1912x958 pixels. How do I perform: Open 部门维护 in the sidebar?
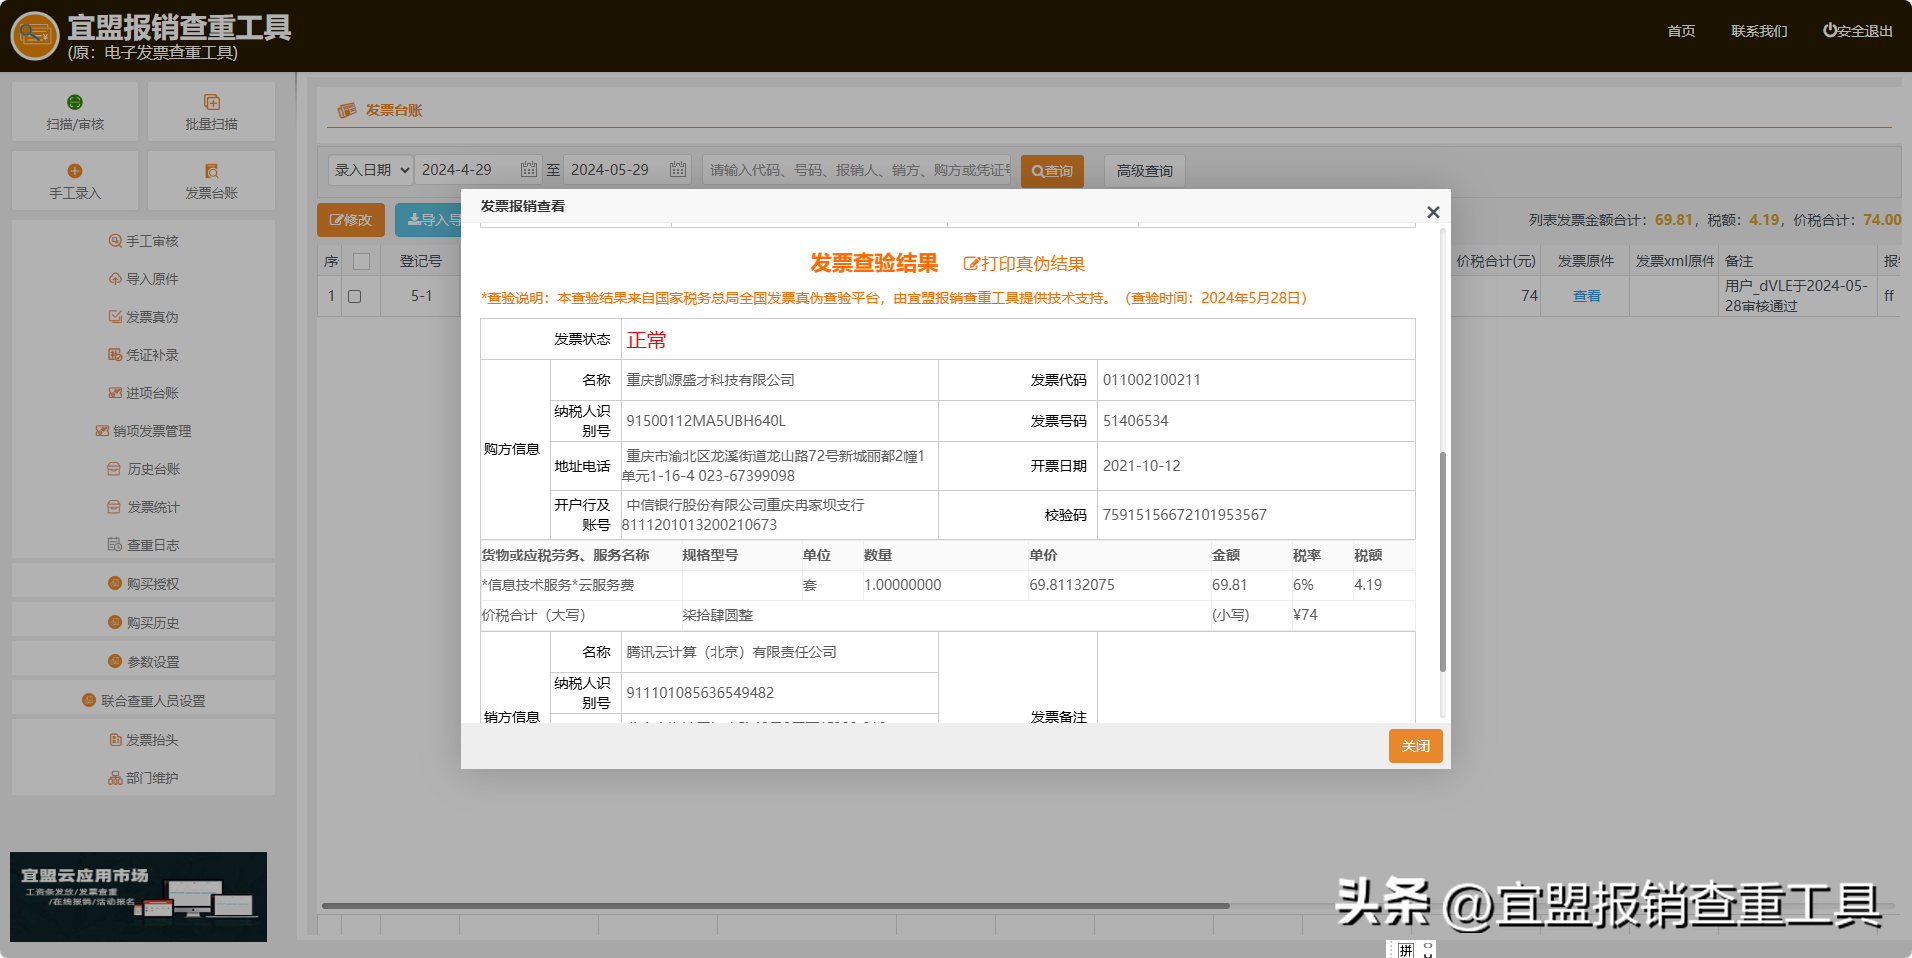coord(143,778)
